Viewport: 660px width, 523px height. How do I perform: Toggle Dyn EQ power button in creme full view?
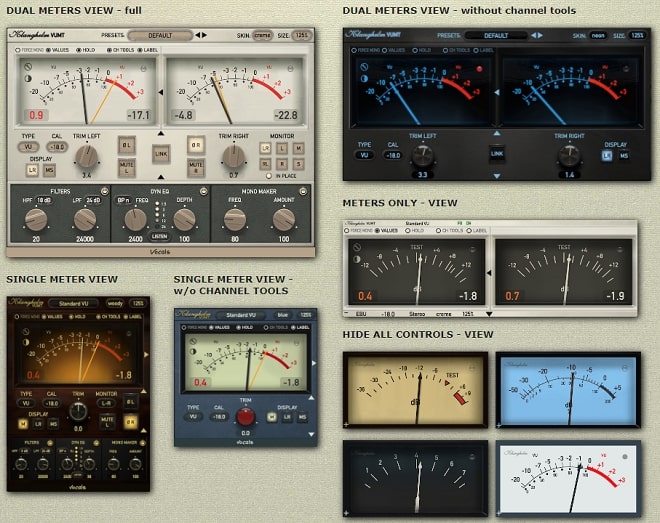pyautogui.click(x=204, y=191)
